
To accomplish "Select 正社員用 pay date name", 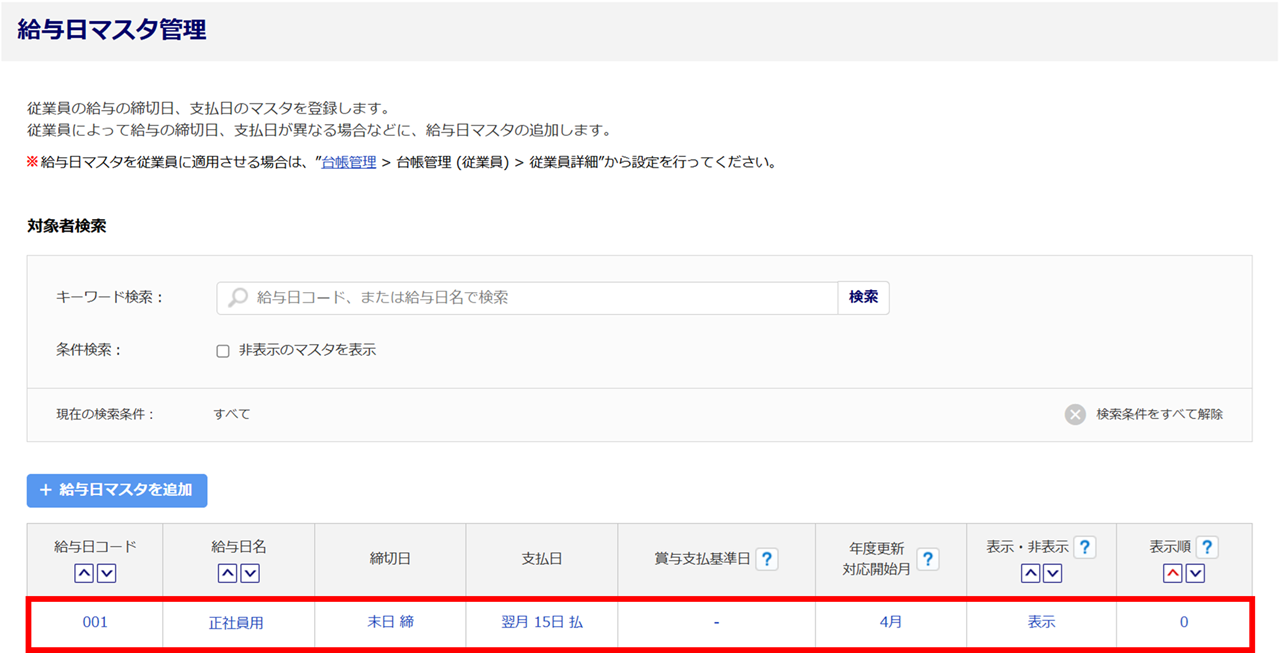I will click(x=236, y=622).
